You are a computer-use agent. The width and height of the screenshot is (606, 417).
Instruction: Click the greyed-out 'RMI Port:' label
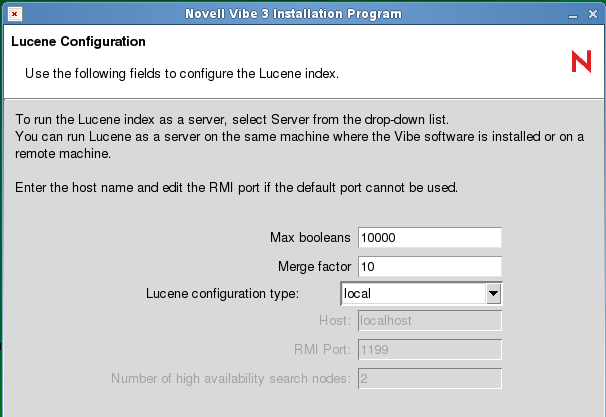[320, 350]
